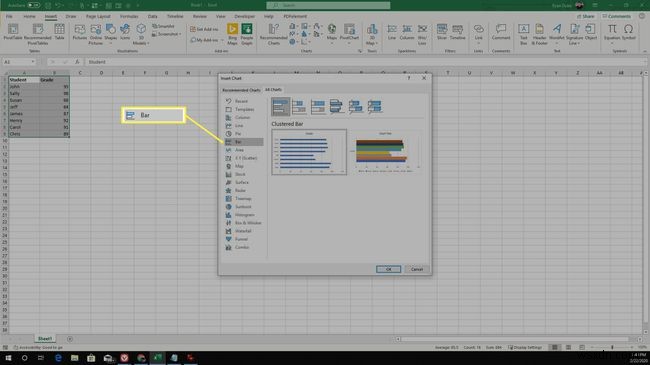
Task: Insert a Slicer filter
Action: pos(442,32)
